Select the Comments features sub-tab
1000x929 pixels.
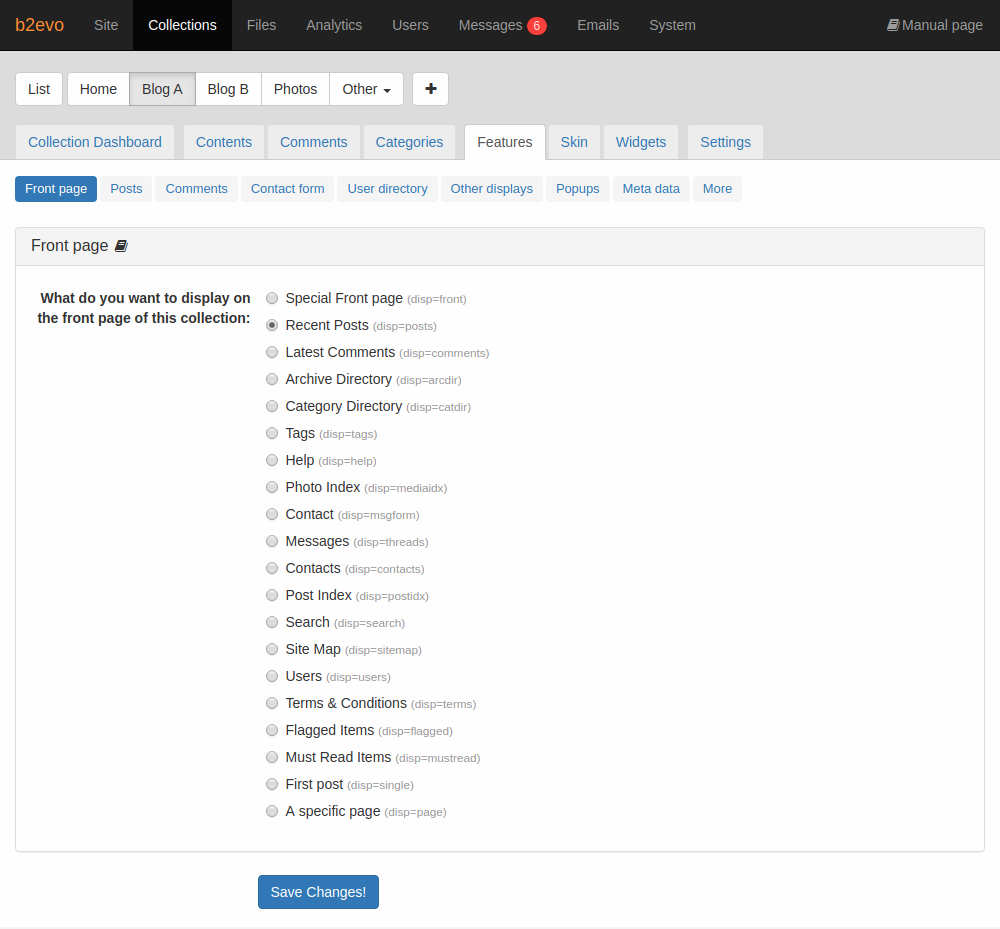[196, 189]
